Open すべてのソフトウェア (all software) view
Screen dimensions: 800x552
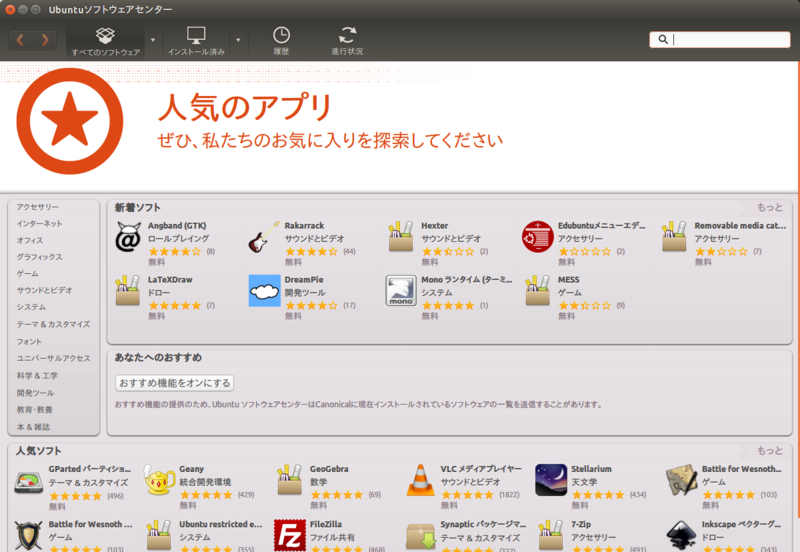coord(106,41)
